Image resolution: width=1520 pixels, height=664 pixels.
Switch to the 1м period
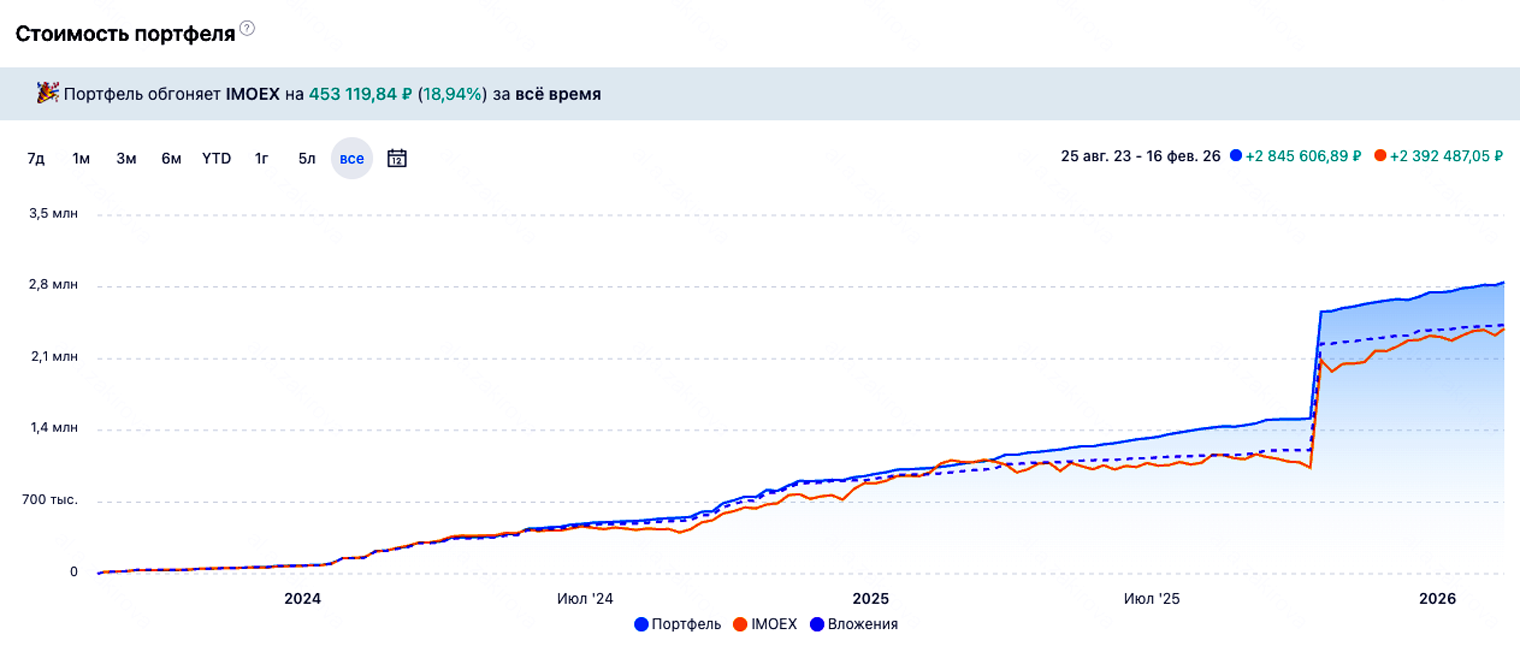[81, 158]
